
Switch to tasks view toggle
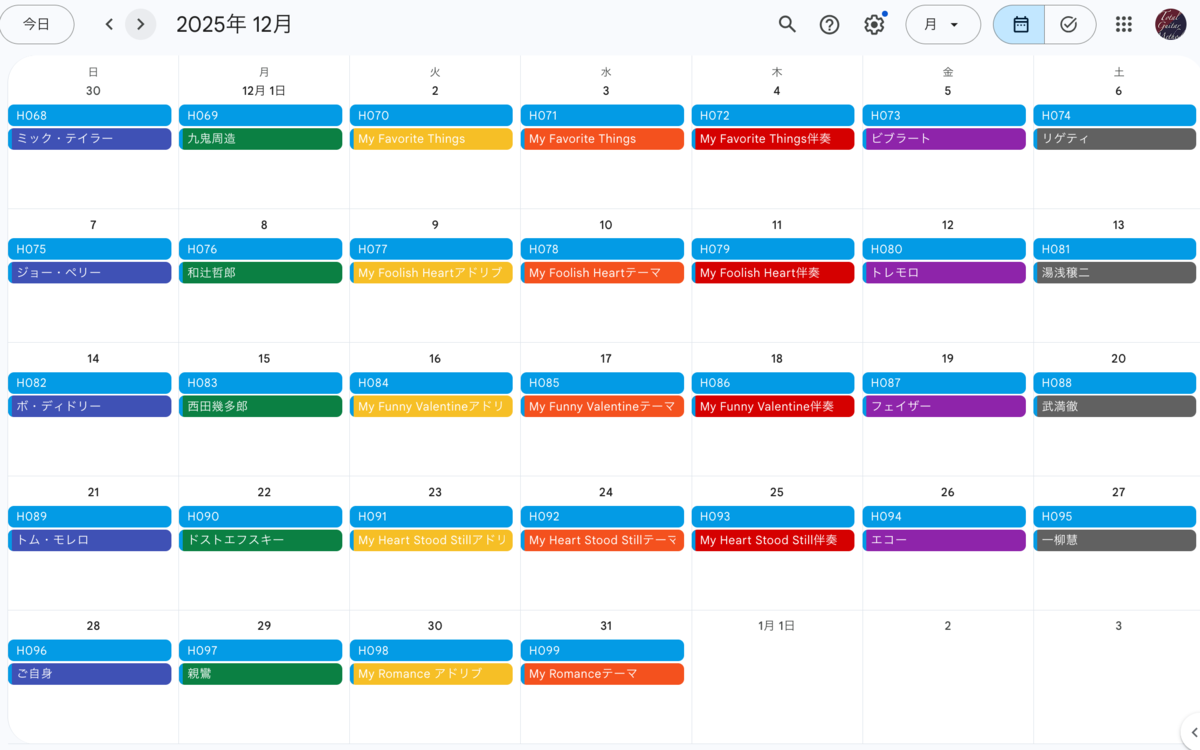click(x=1070, y=25)
